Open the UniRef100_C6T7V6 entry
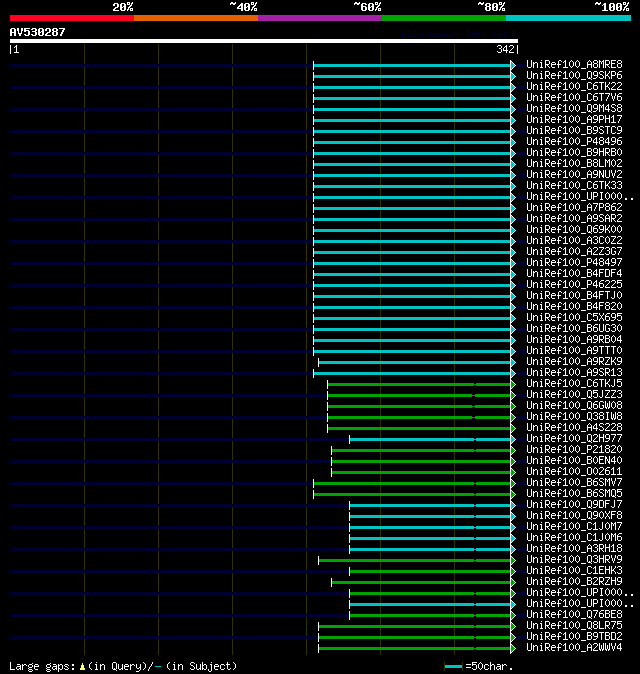This screenshot has width=640, height=674. (574, 98)
